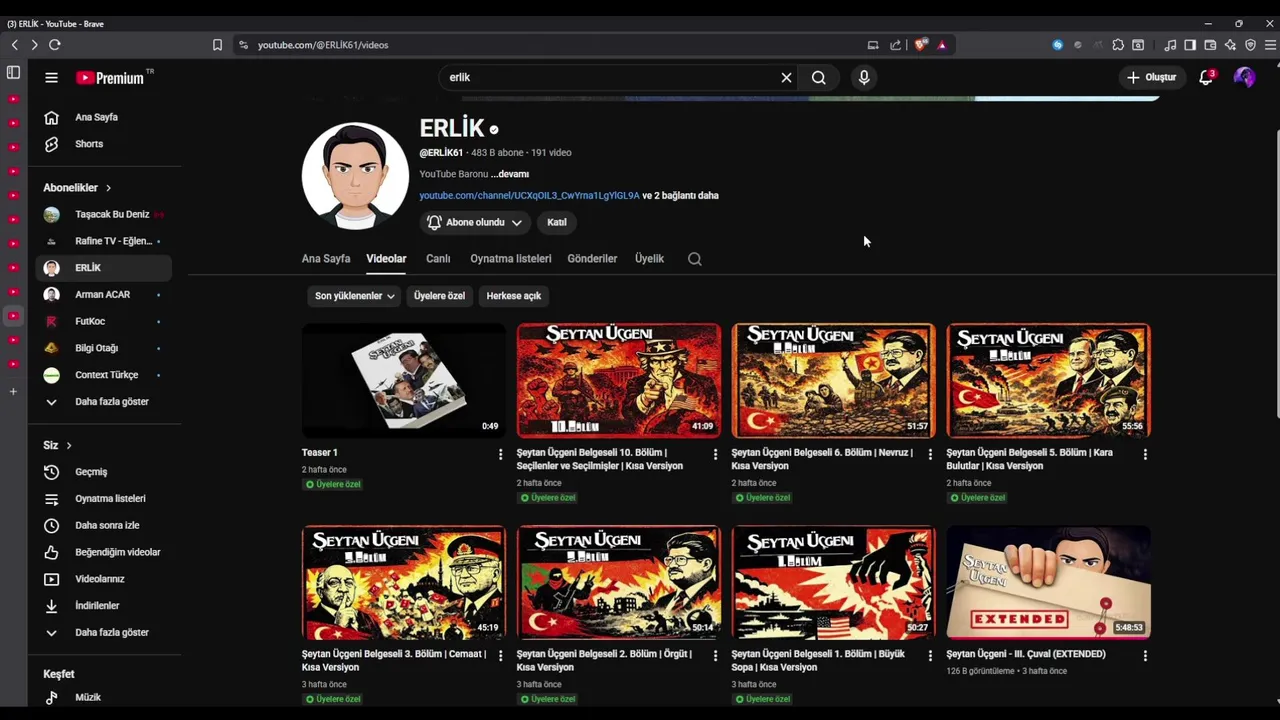
Task: Open the notifications bell
Action: tap(1206, 77)
